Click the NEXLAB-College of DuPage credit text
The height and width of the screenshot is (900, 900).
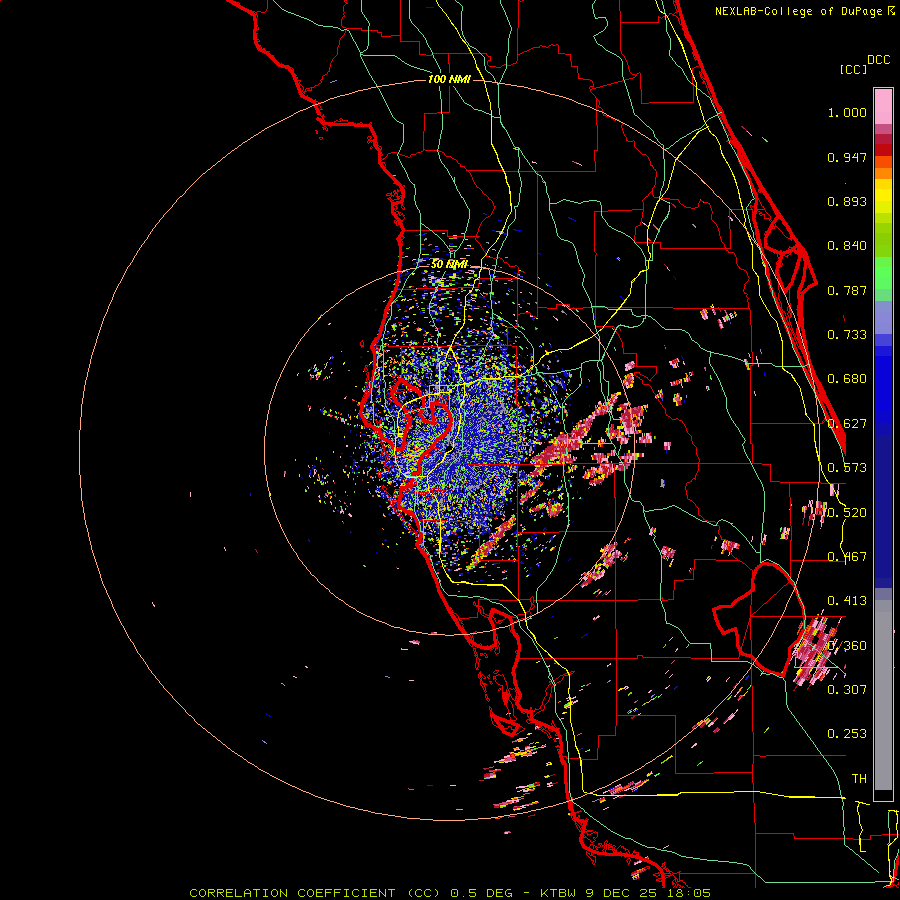click(798, 11)
